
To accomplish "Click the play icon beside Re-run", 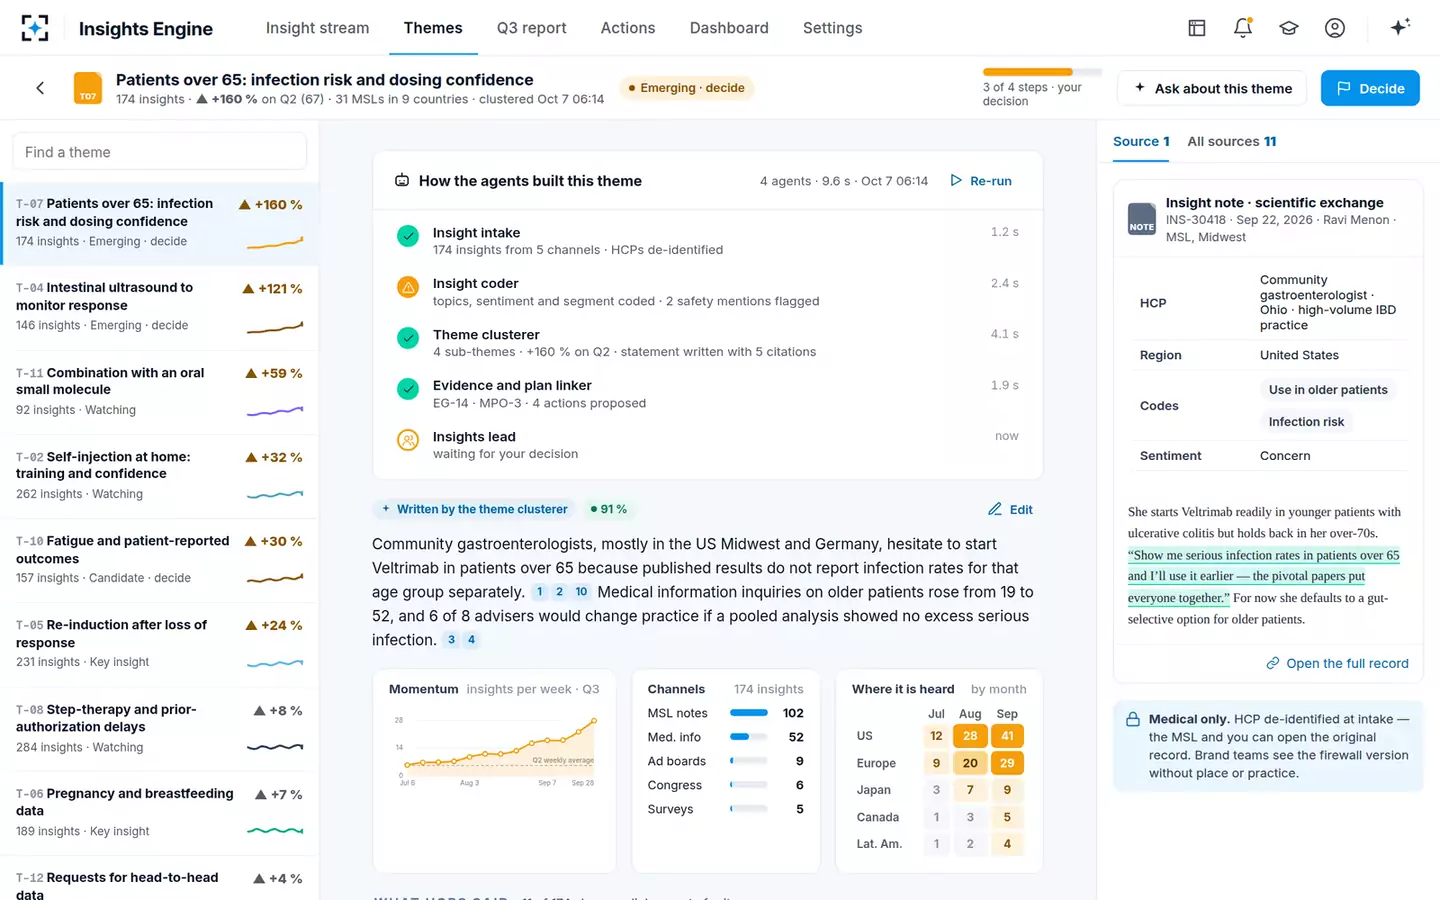I will point(956,181).
